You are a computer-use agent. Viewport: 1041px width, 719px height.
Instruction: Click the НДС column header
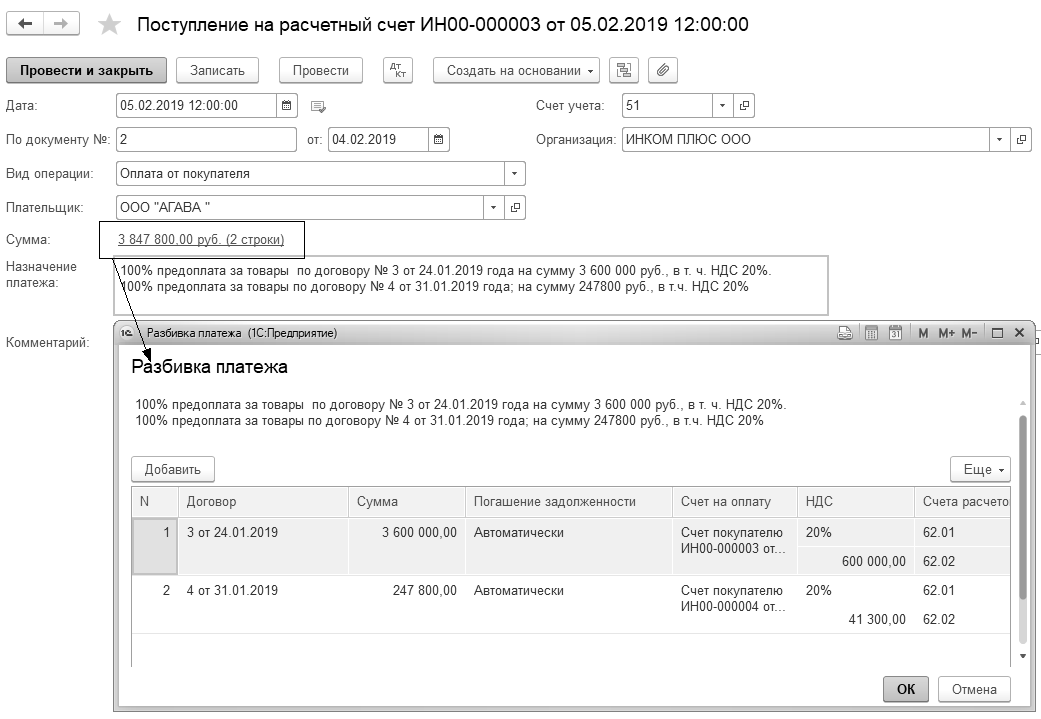(x=855, y=502)
